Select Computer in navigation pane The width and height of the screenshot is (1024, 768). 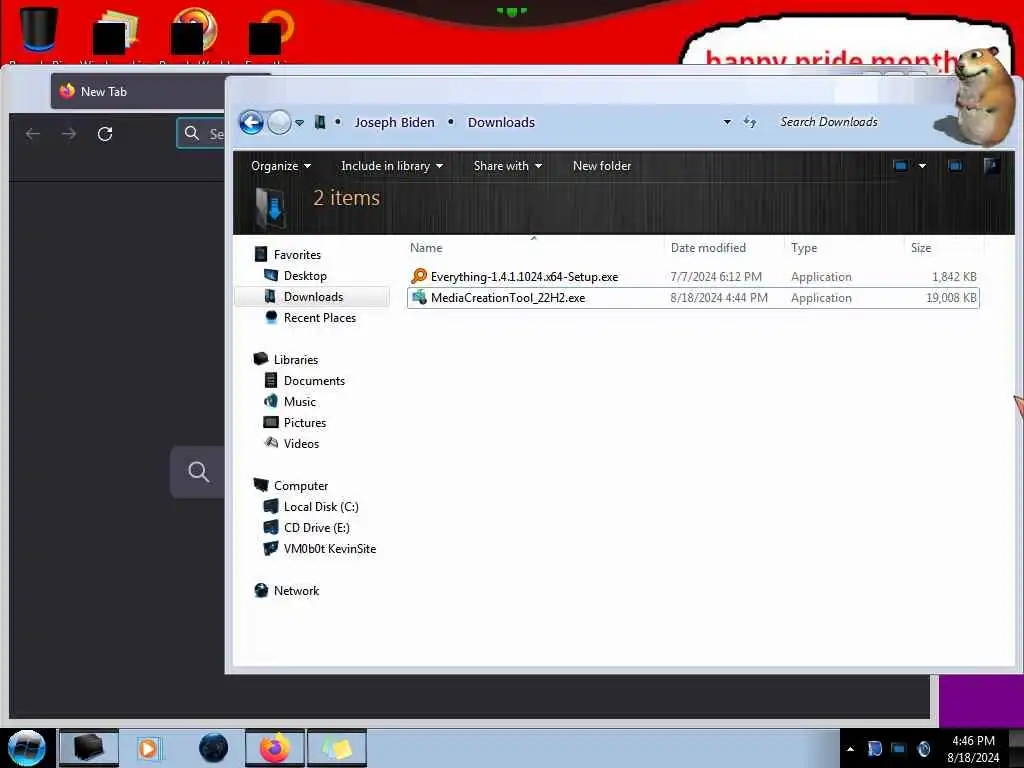pos(301,486)
